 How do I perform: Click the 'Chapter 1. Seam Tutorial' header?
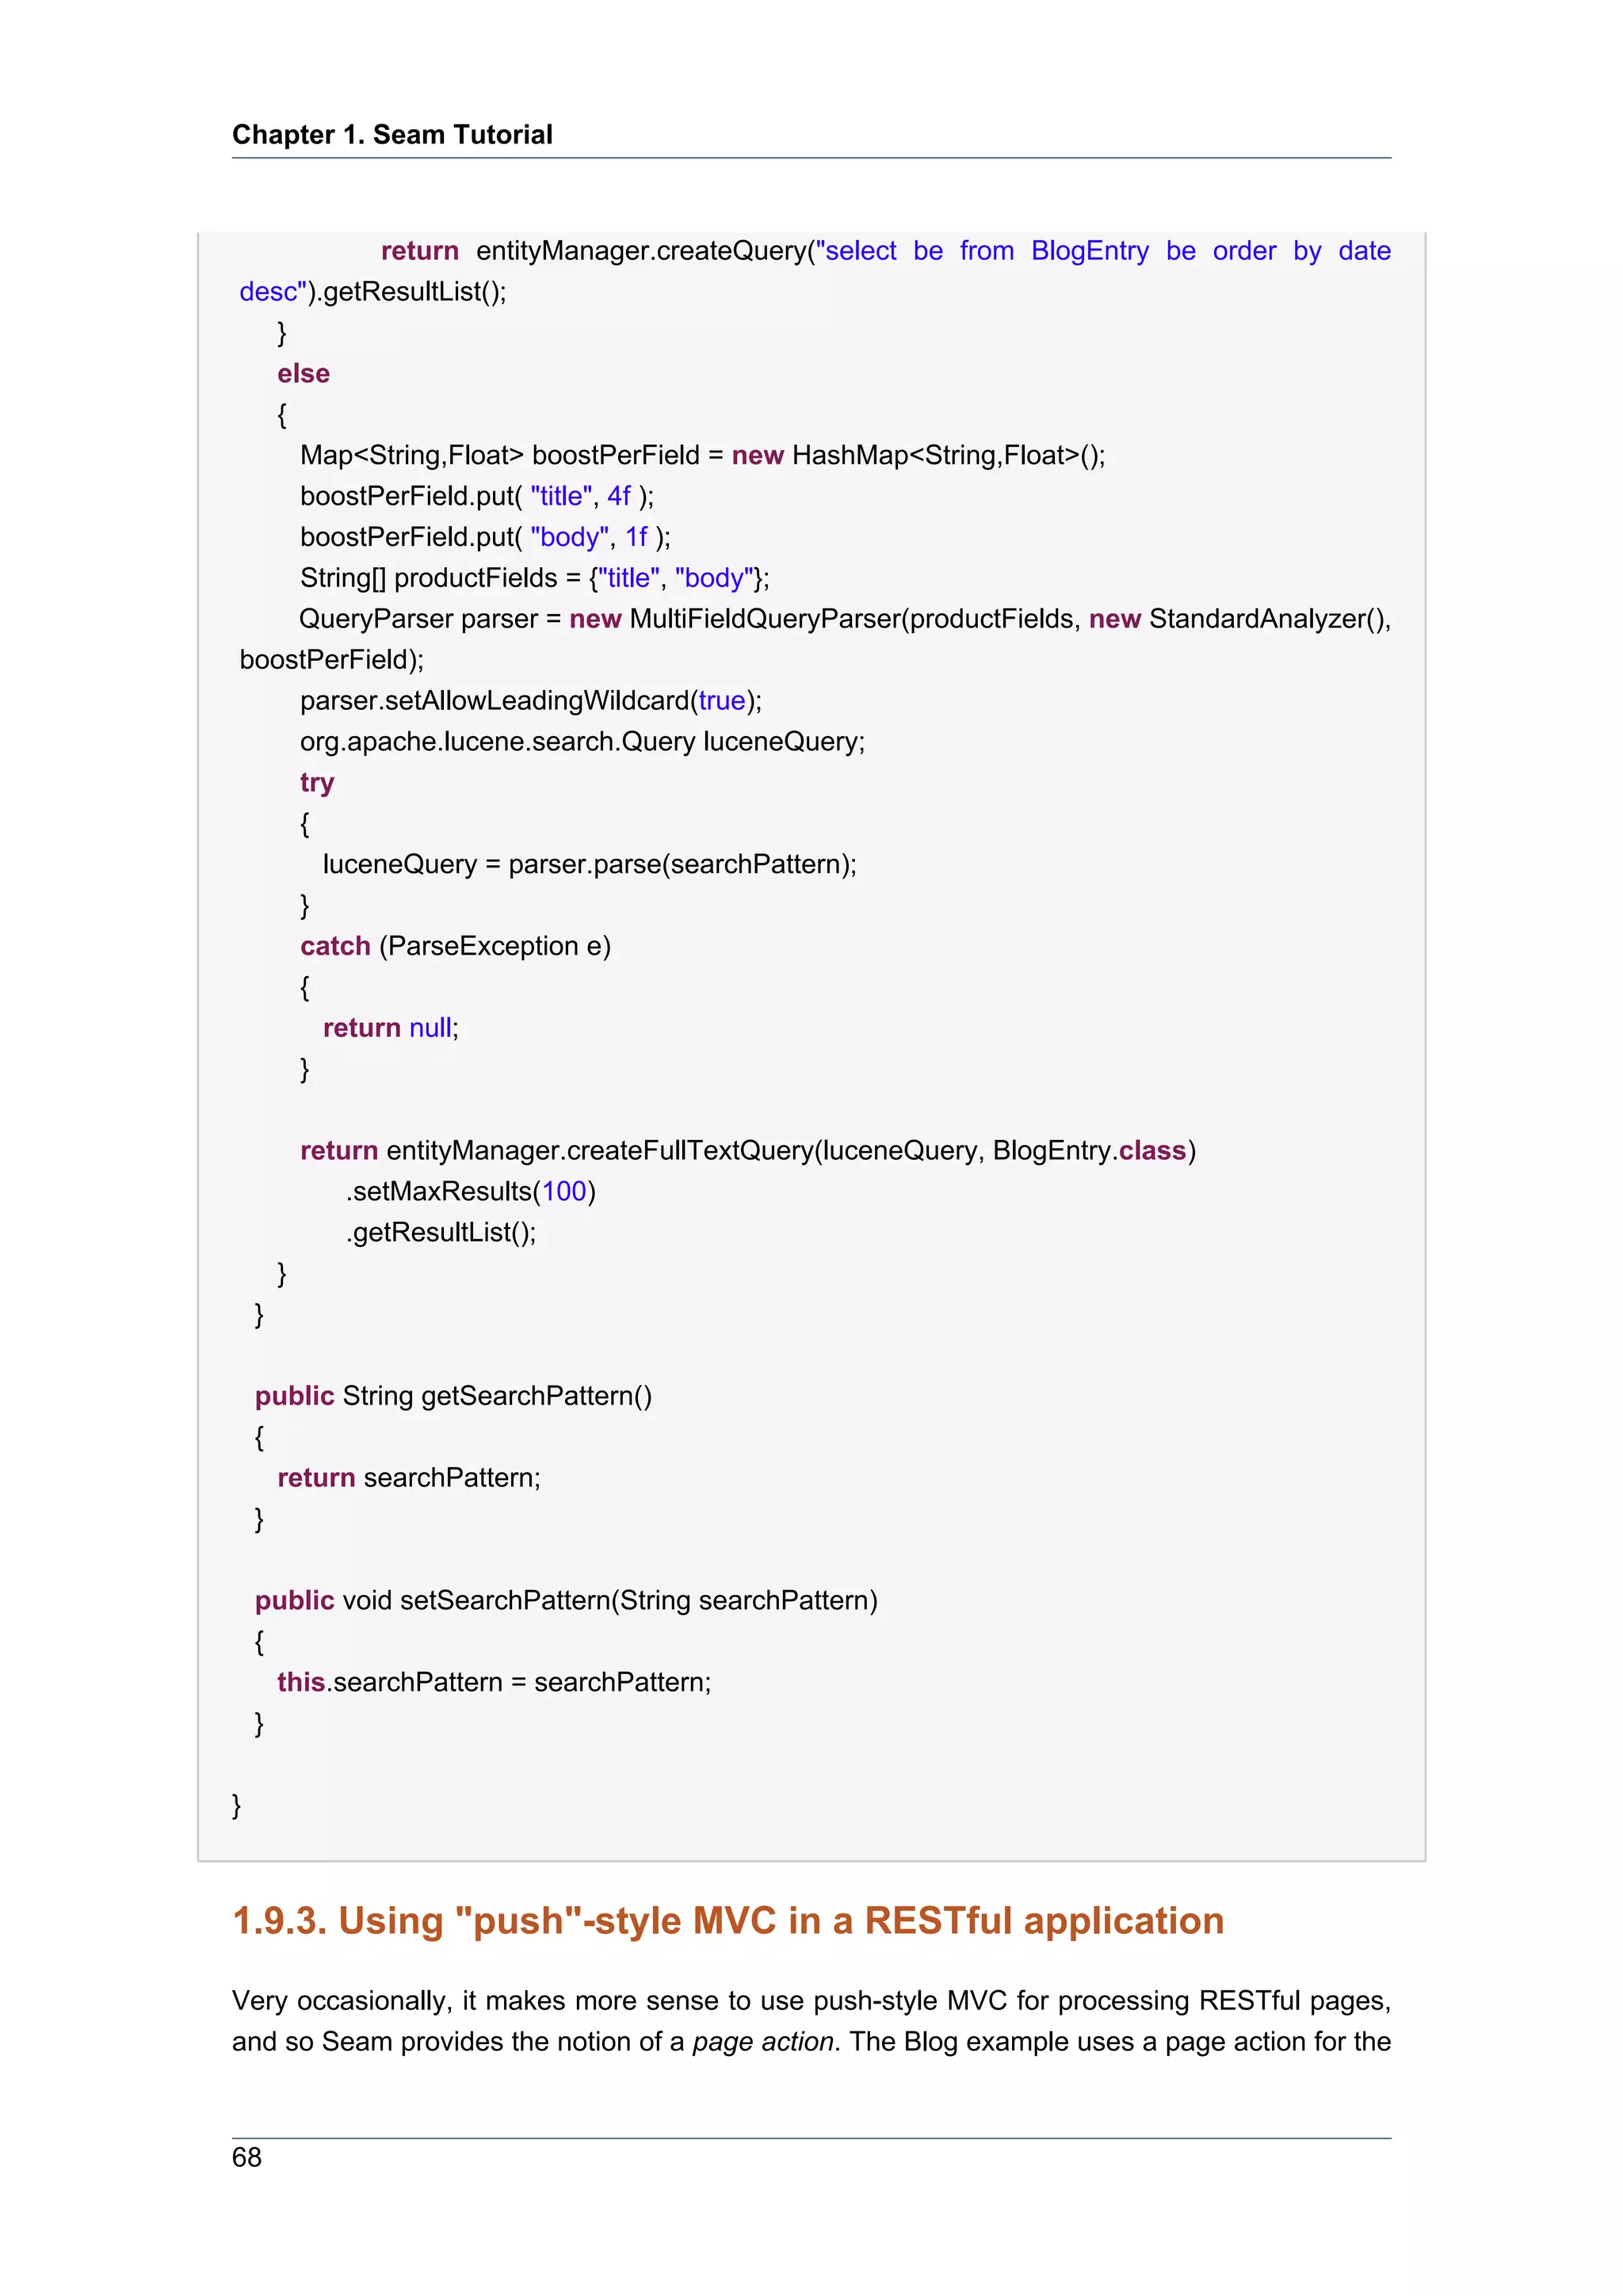392,135
